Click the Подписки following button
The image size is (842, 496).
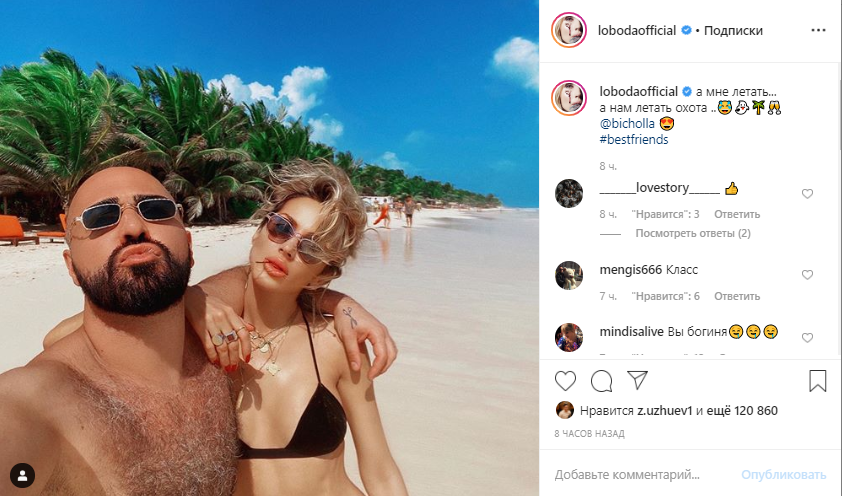pos(733,31)
